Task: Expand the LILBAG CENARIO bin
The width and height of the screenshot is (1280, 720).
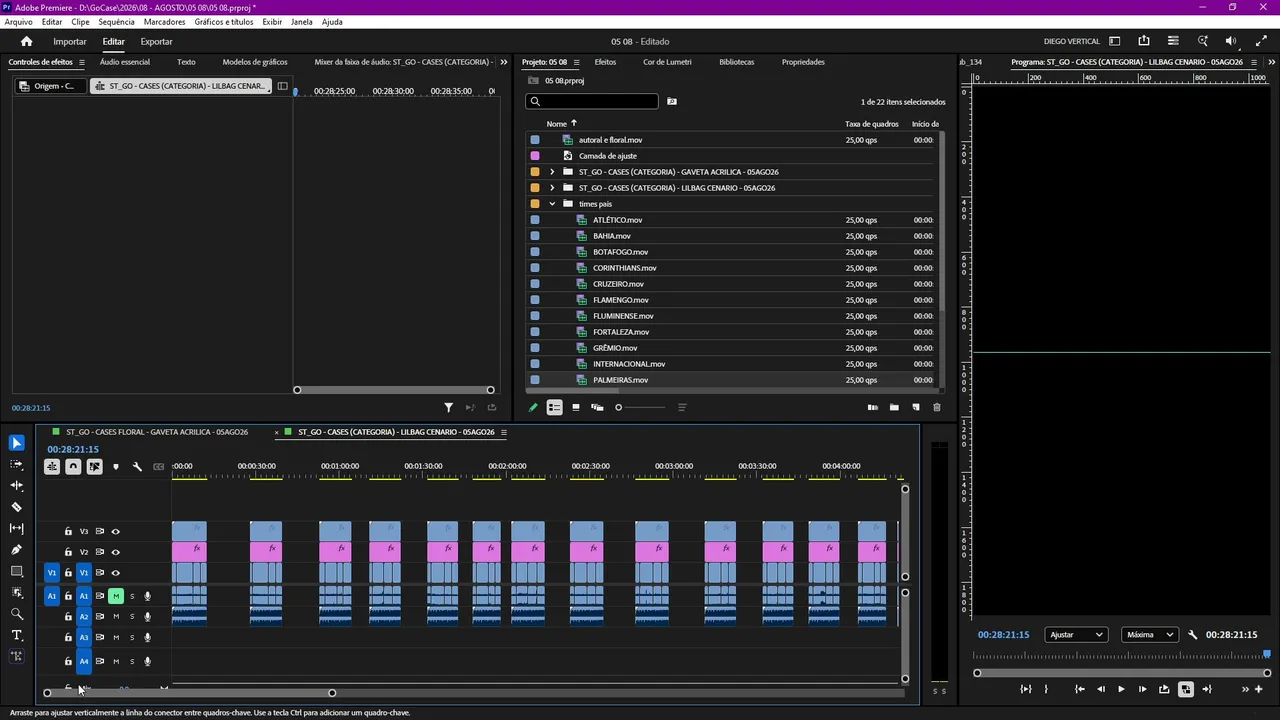Action: point(552,188)
